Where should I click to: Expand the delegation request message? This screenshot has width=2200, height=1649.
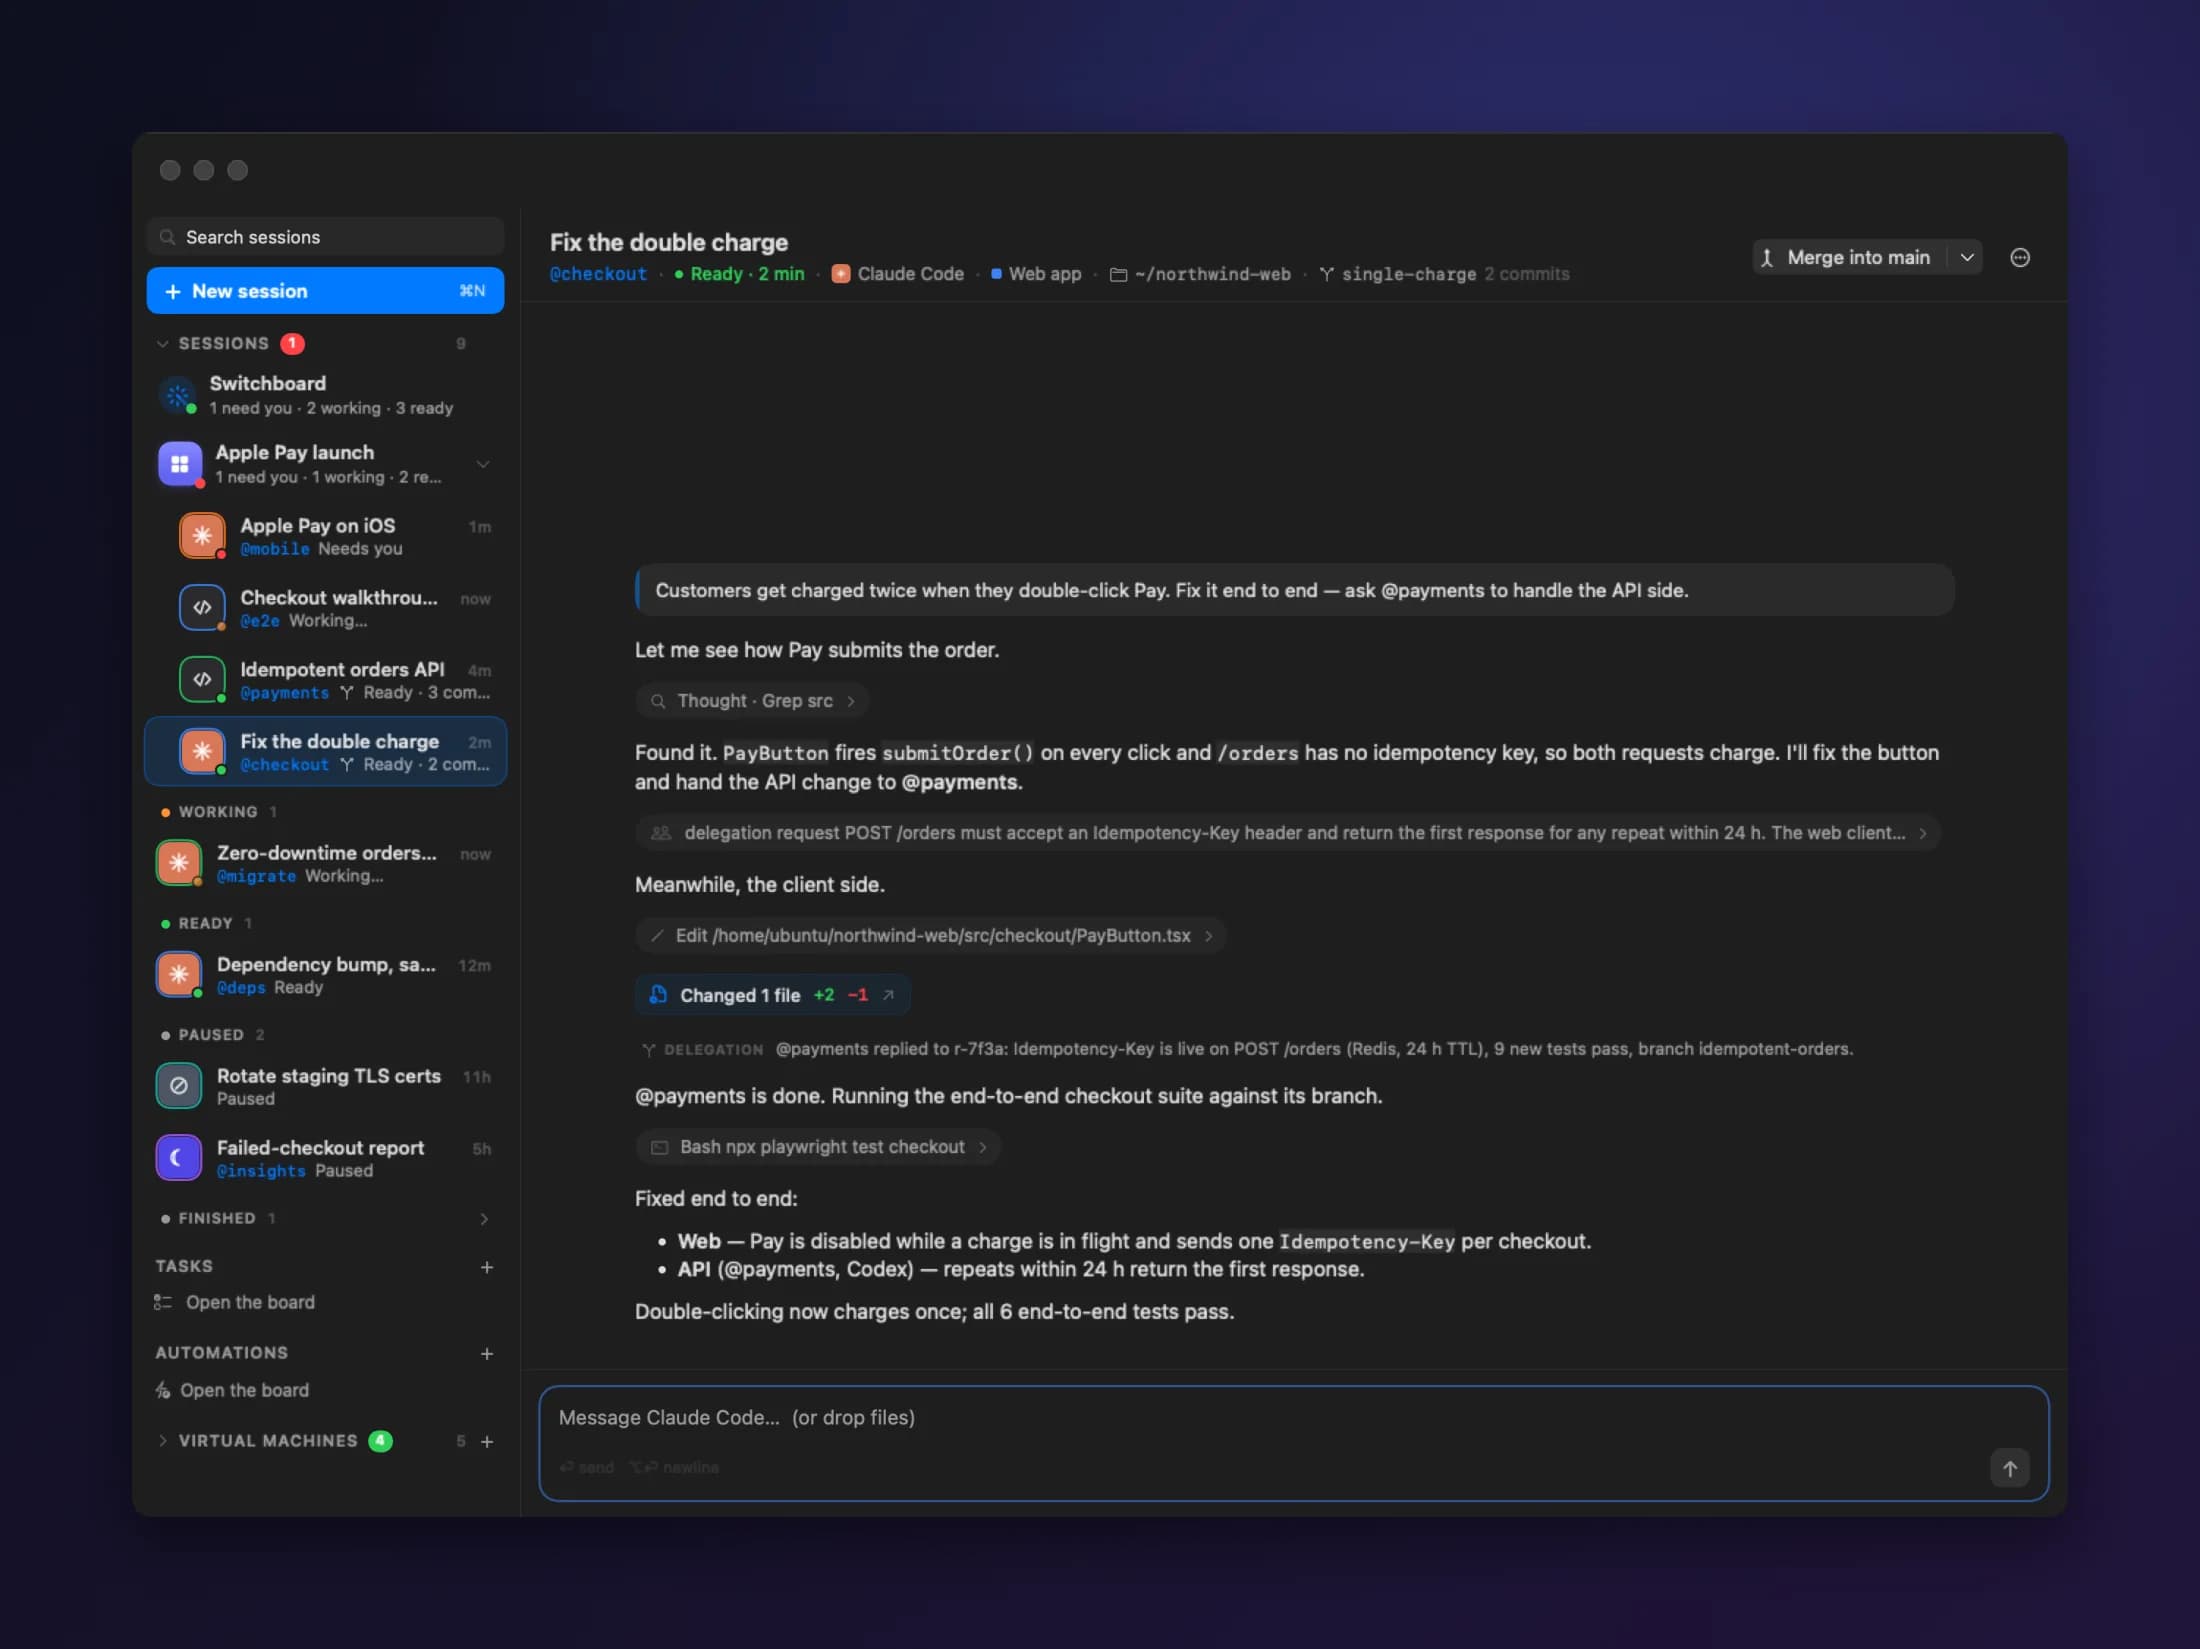[1288, 833]
